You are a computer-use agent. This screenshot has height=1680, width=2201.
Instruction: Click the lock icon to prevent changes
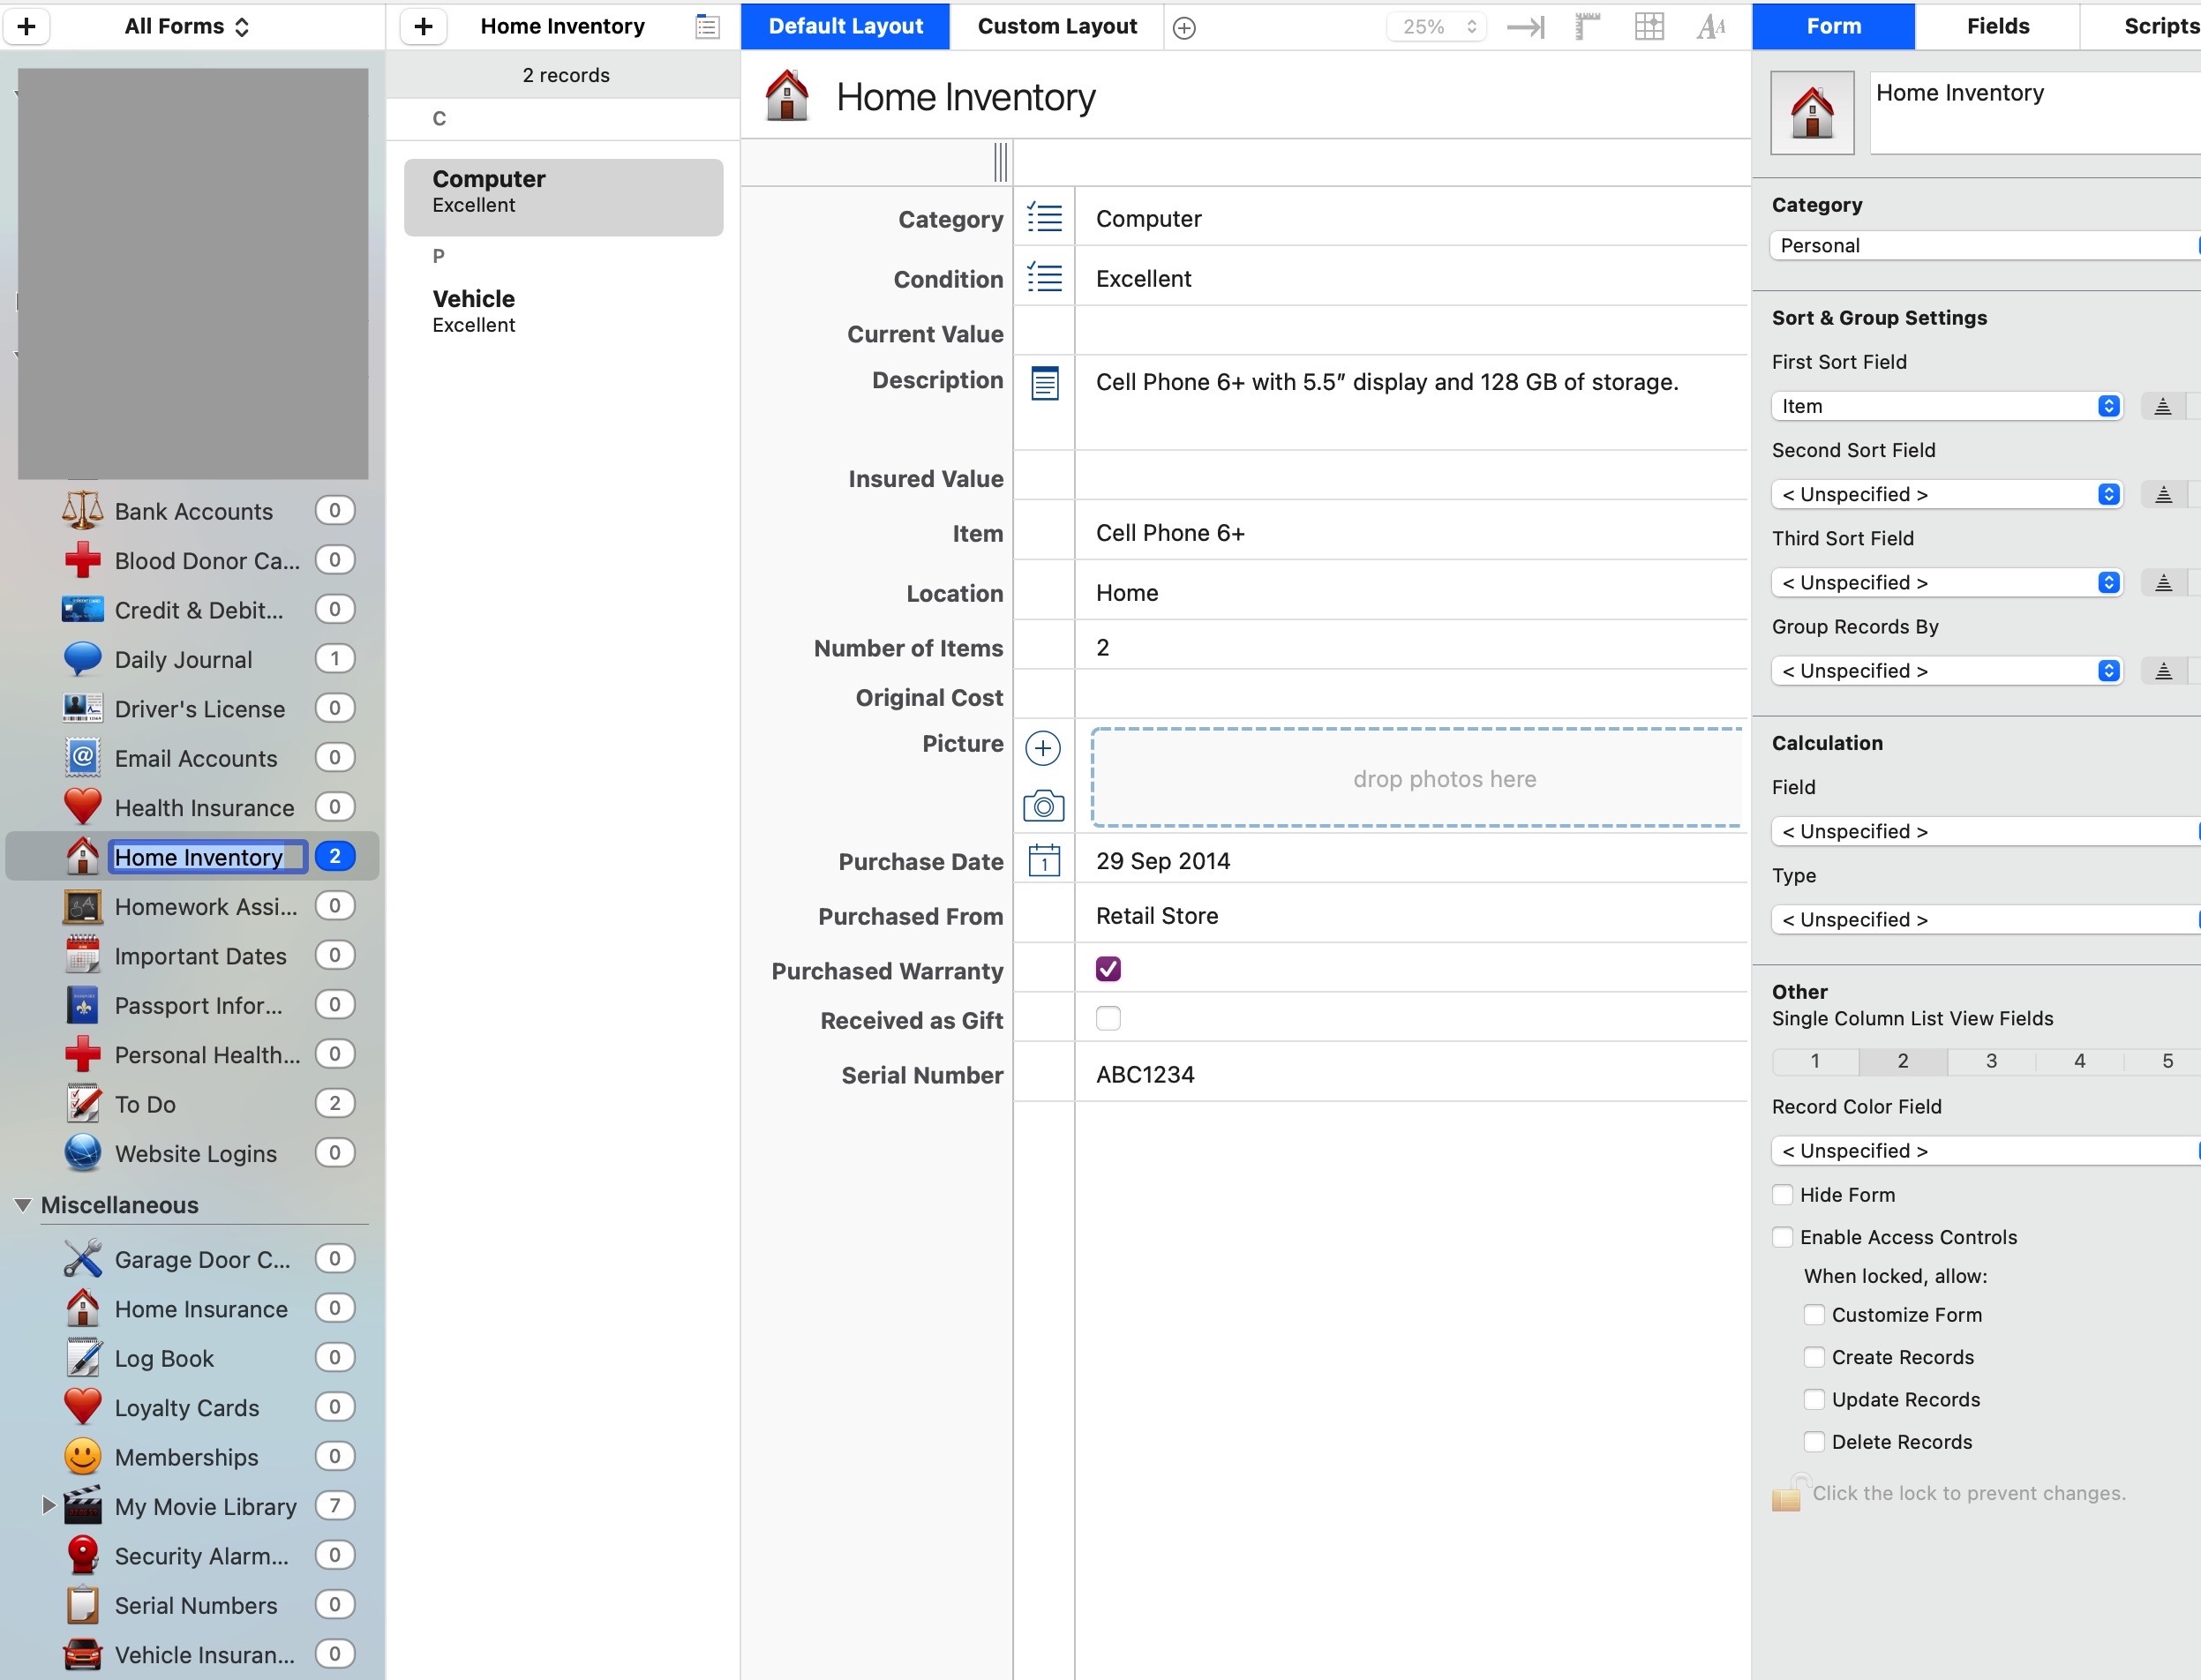pyautogui.click(x=1786, y=1494)
